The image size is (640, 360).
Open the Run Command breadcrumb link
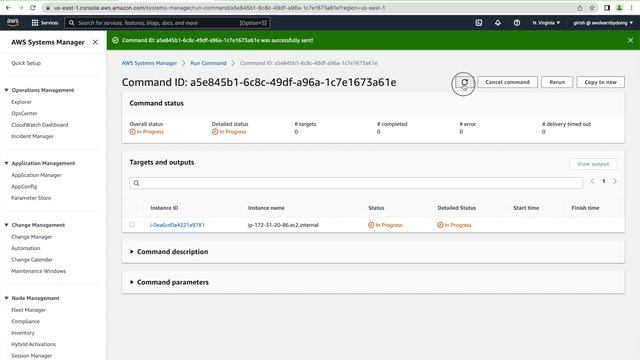pos(208,63)
